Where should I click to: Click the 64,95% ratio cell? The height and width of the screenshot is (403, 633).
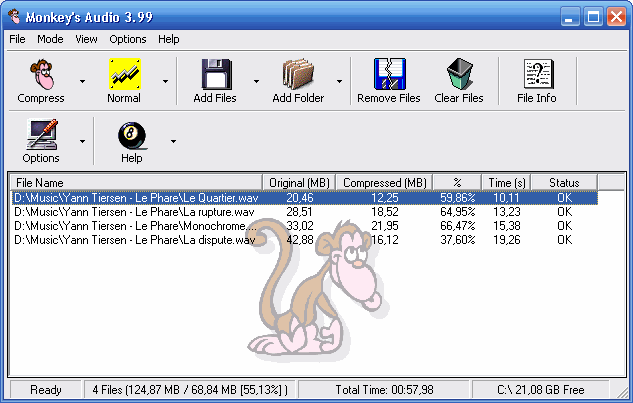(x=457, y=212)
